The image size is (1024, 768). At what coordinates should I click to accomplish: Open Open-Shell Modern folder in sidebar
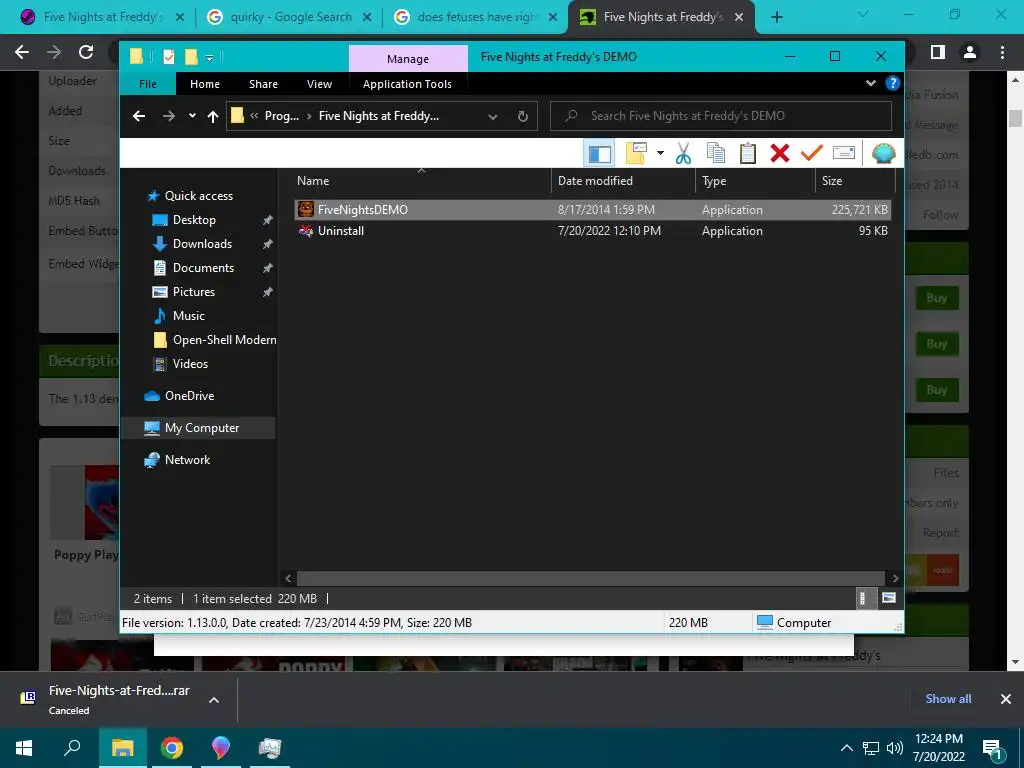click(224, 340)
